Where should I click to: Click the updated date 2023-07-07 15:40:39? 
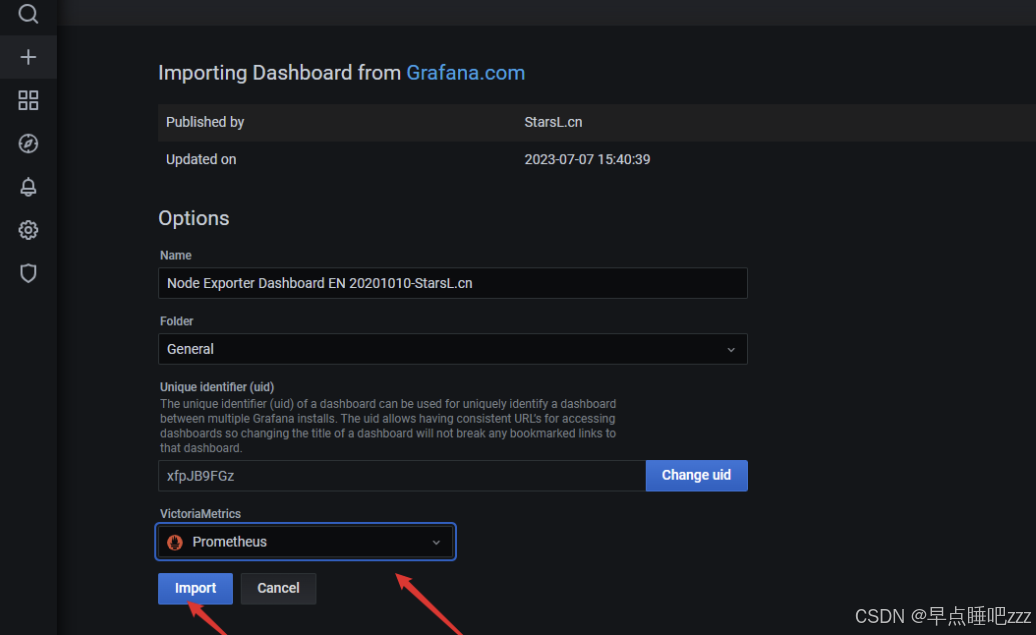[x=587, y=159]
